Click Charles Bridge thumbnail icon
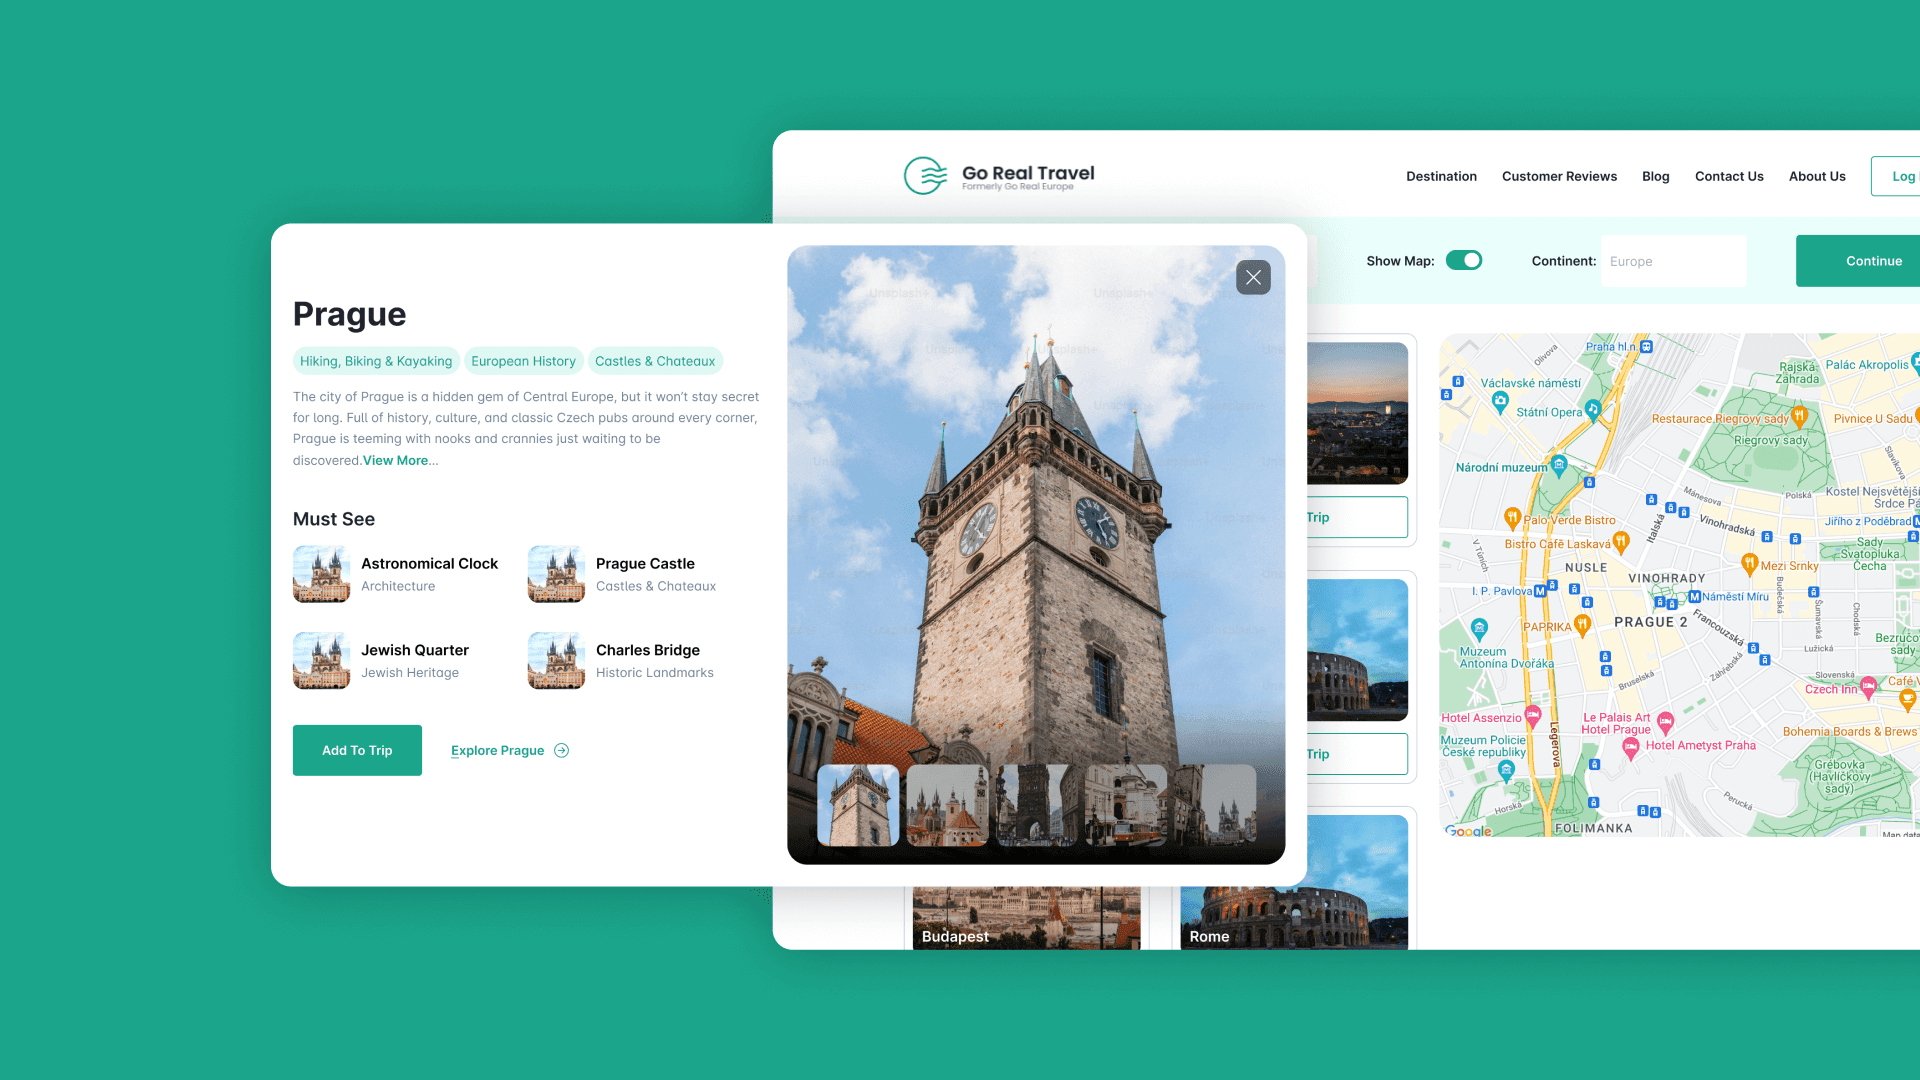1920x1080 pixels. [556, 660]
